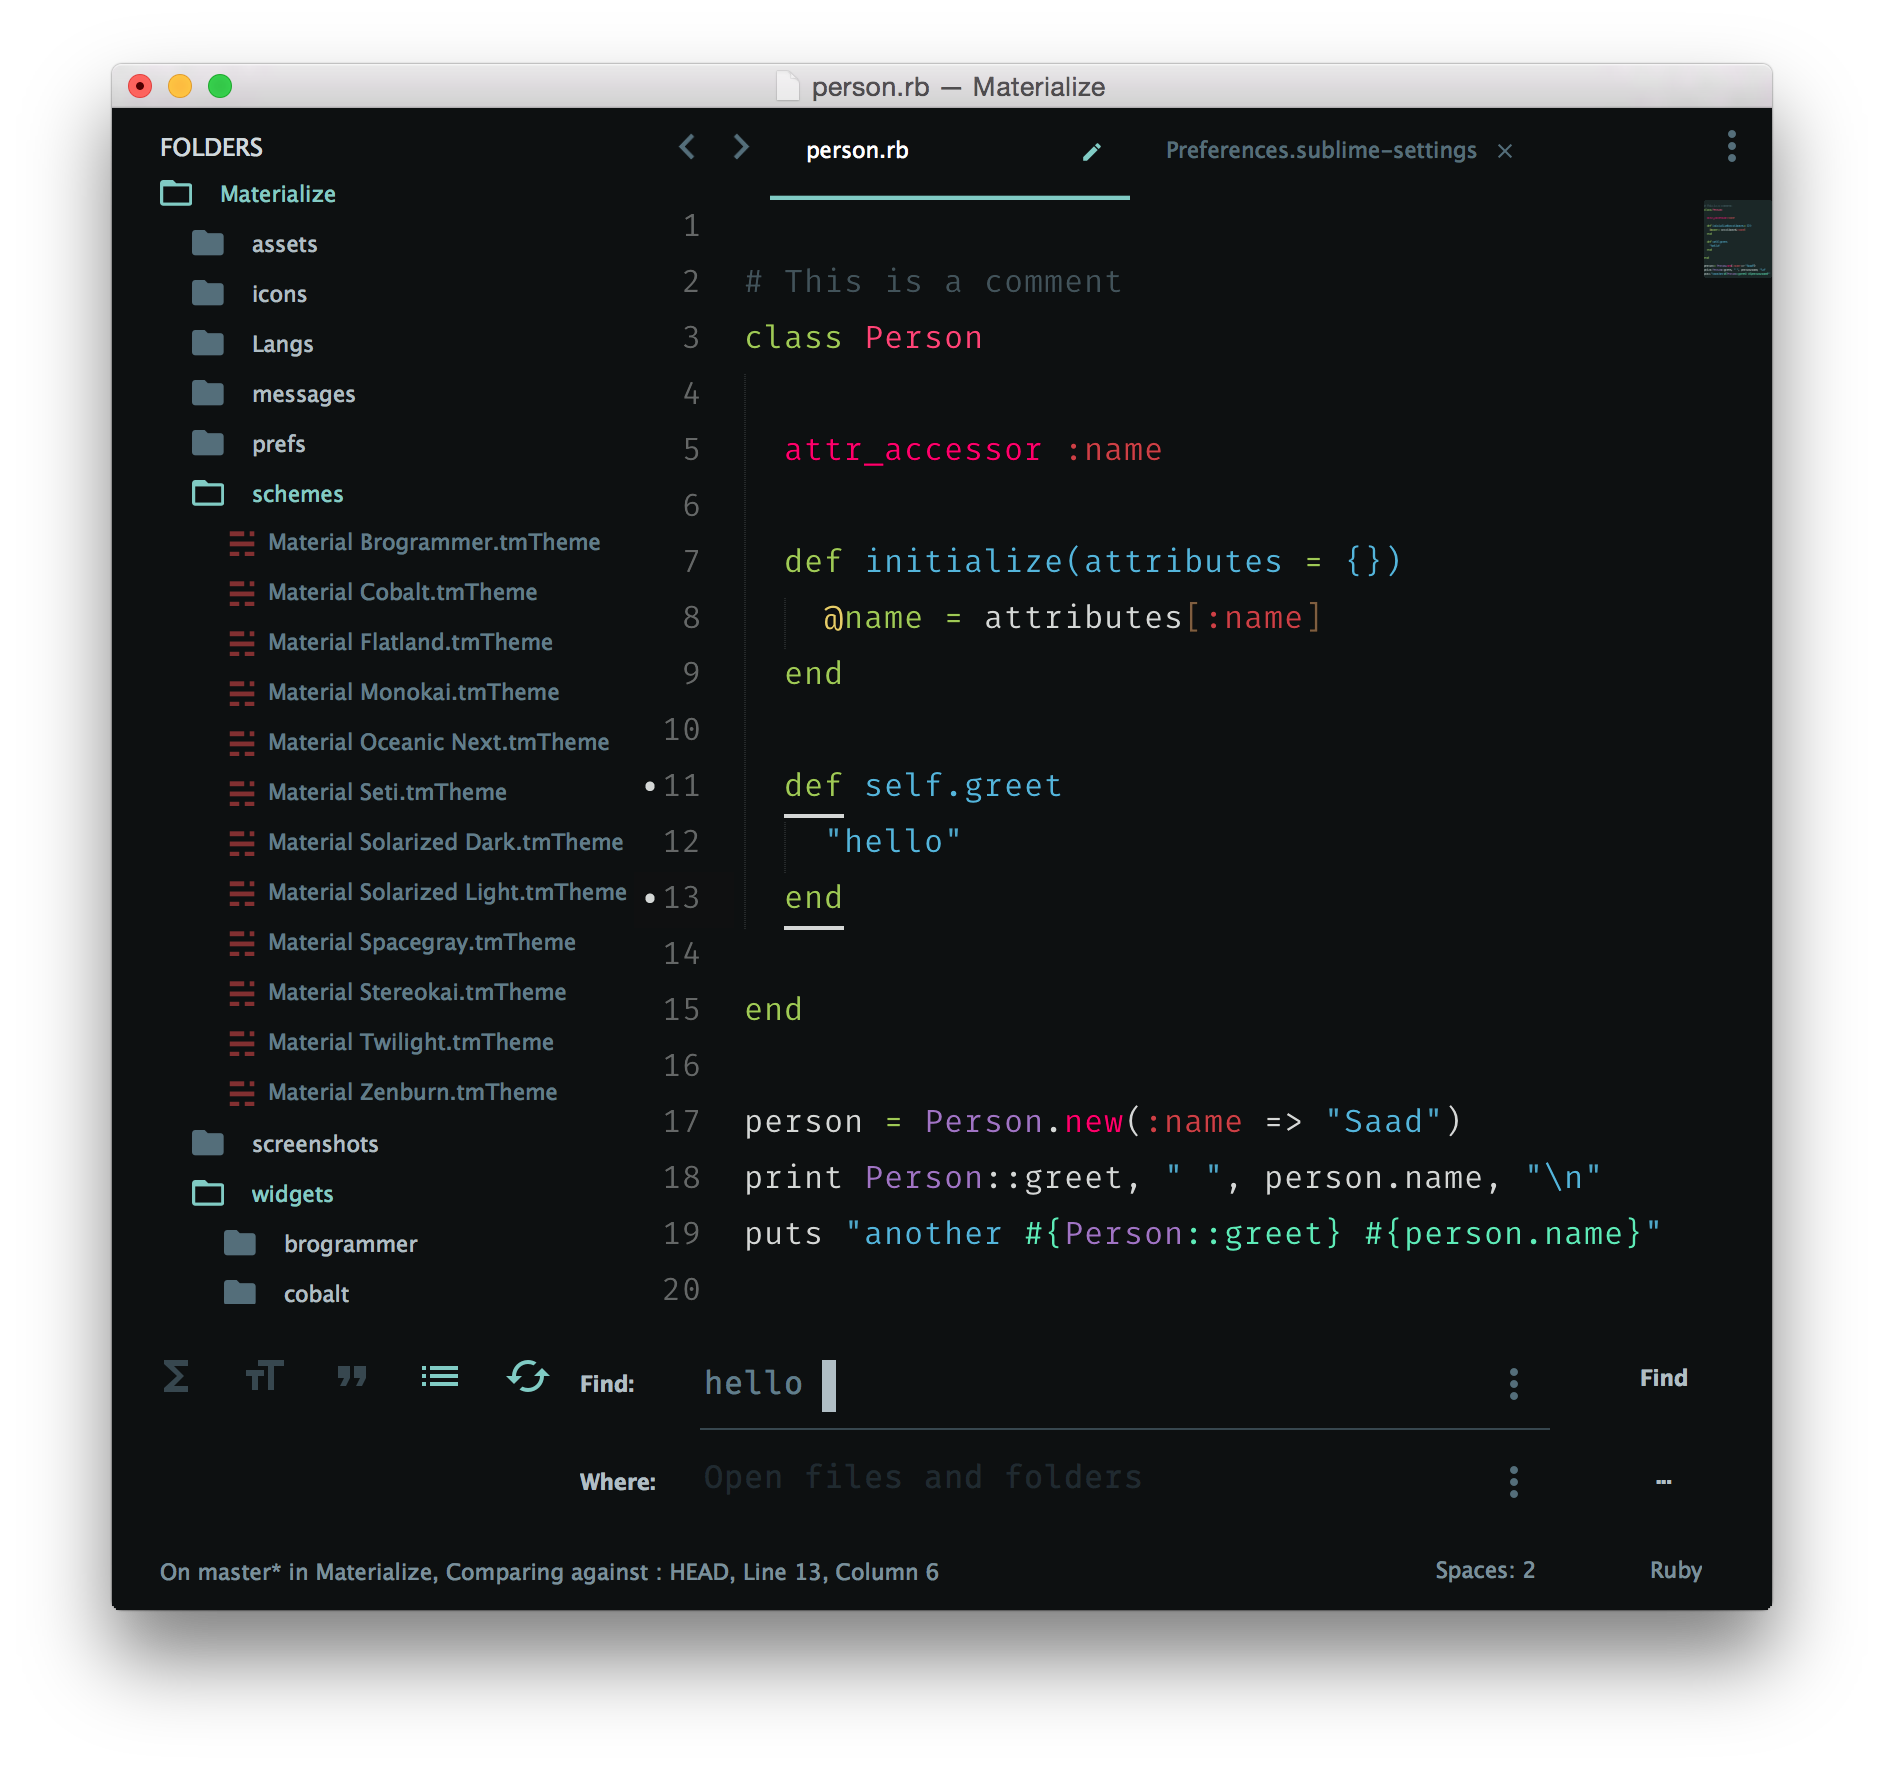Image resolution: width=1884 pixels, height=1770 pixels.
Task: Open Material Stereokai.tmTheme file
Action: pos(398,992)
